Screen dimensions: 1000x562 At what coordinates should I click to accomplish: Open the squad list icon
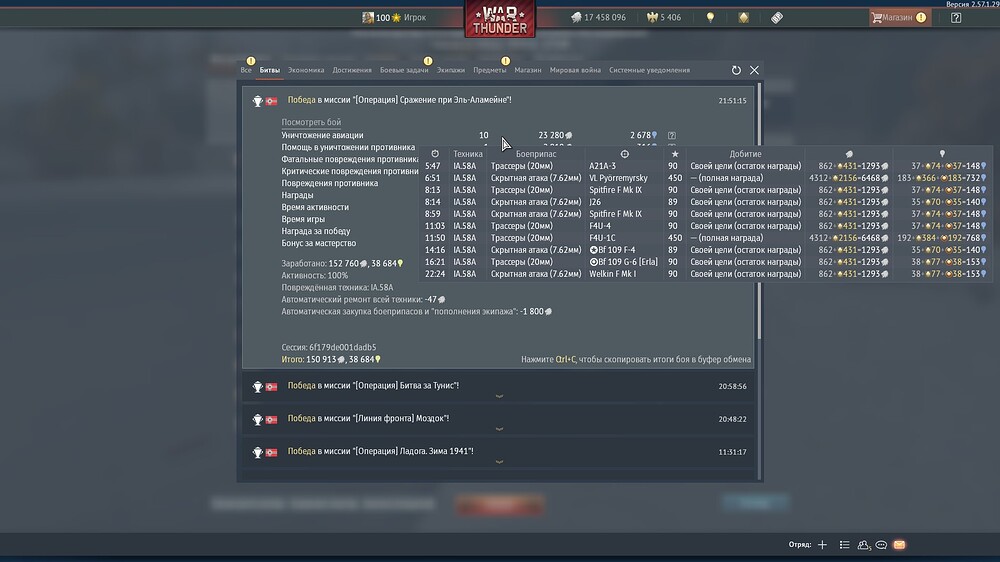coord(844,545)
